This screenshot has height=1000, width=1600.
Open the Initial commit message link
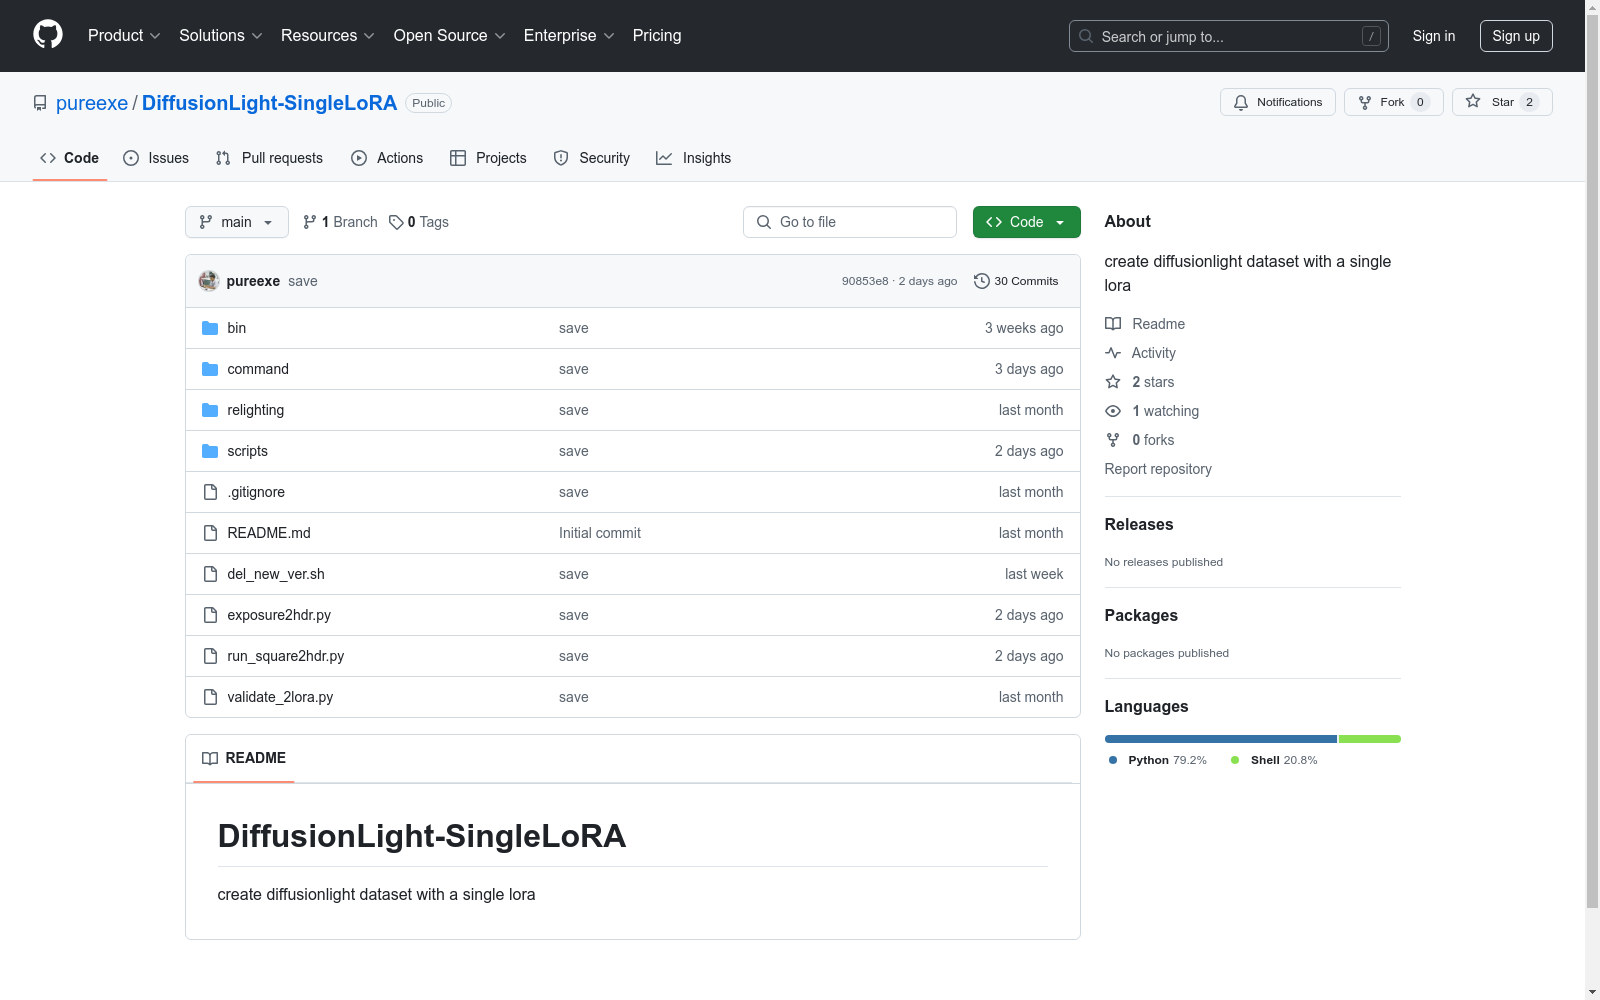[x=600, y=533]
